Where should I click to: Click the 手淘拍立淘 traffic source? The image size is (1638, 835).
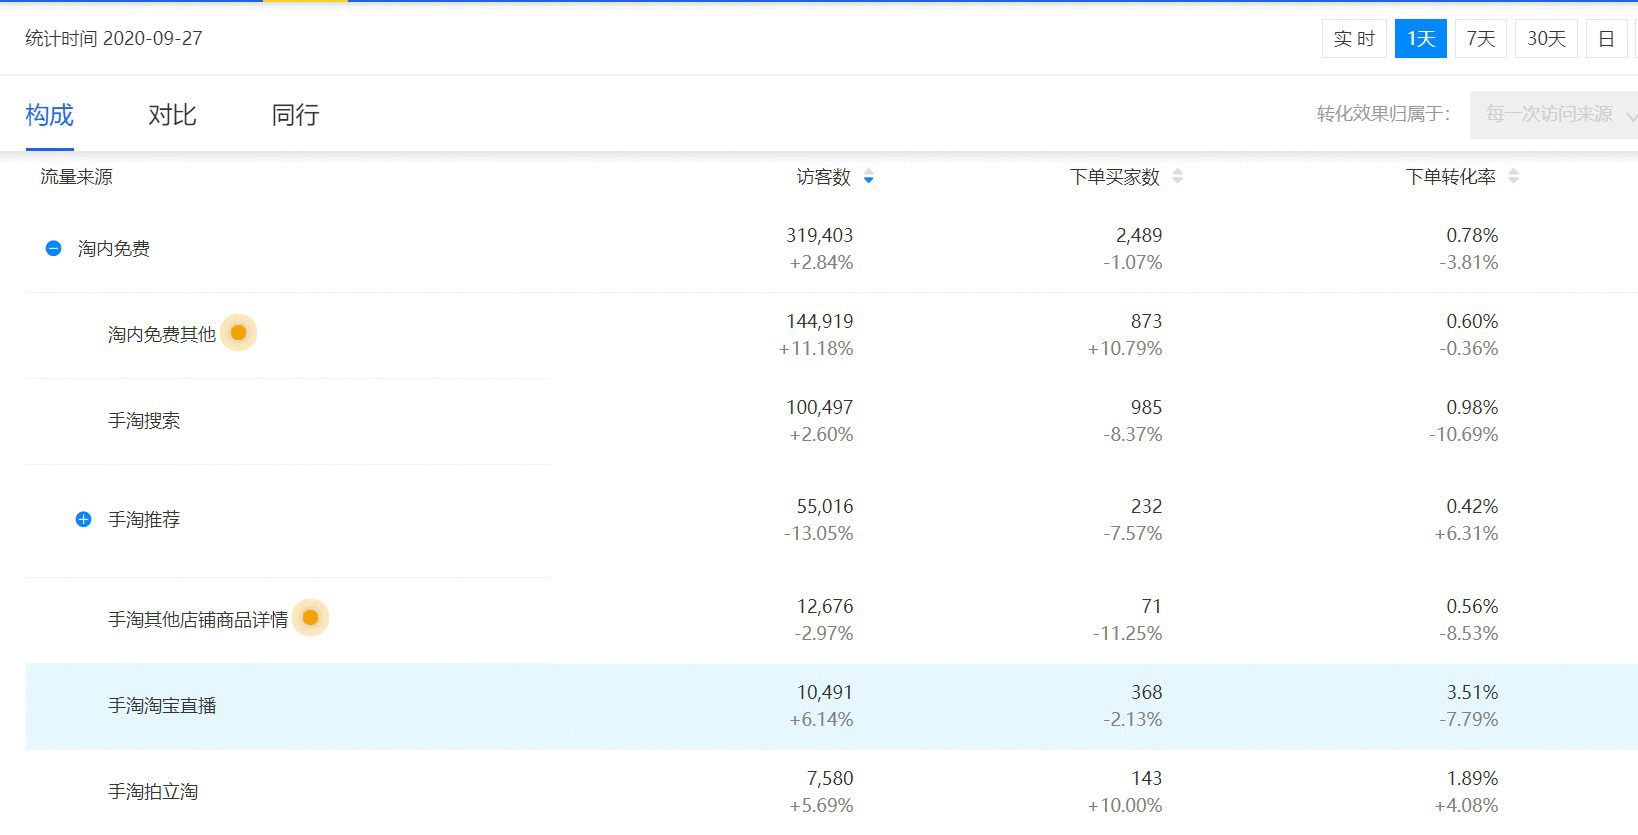[x=153, y=792]
